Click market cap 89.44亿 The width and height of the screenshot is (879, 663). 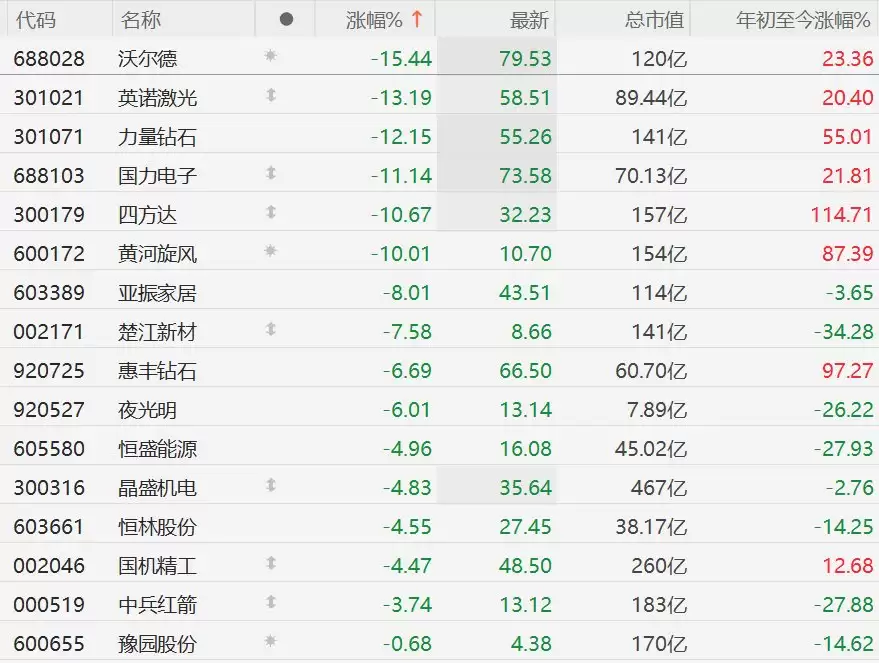[651, 98]
